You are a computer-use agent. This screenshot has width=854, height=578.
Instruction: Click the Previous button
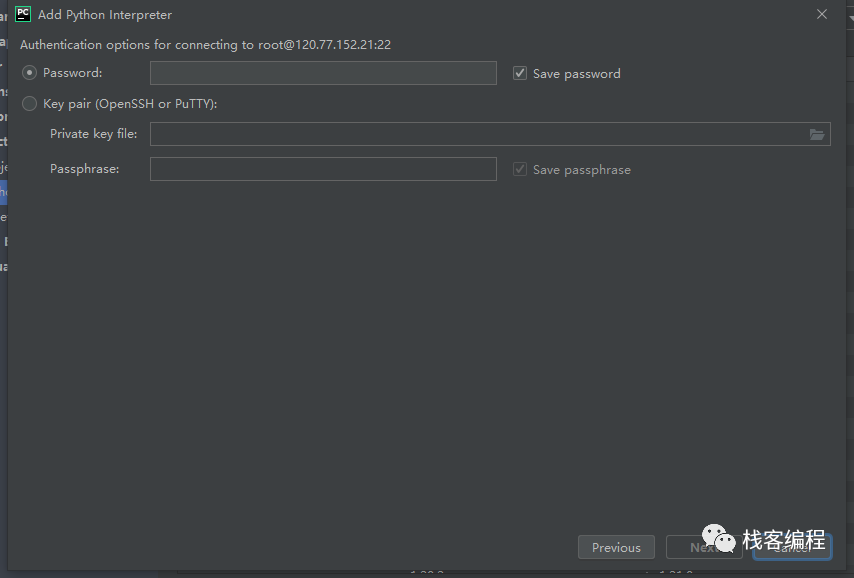pyautogui.click(x=616, y=547)
